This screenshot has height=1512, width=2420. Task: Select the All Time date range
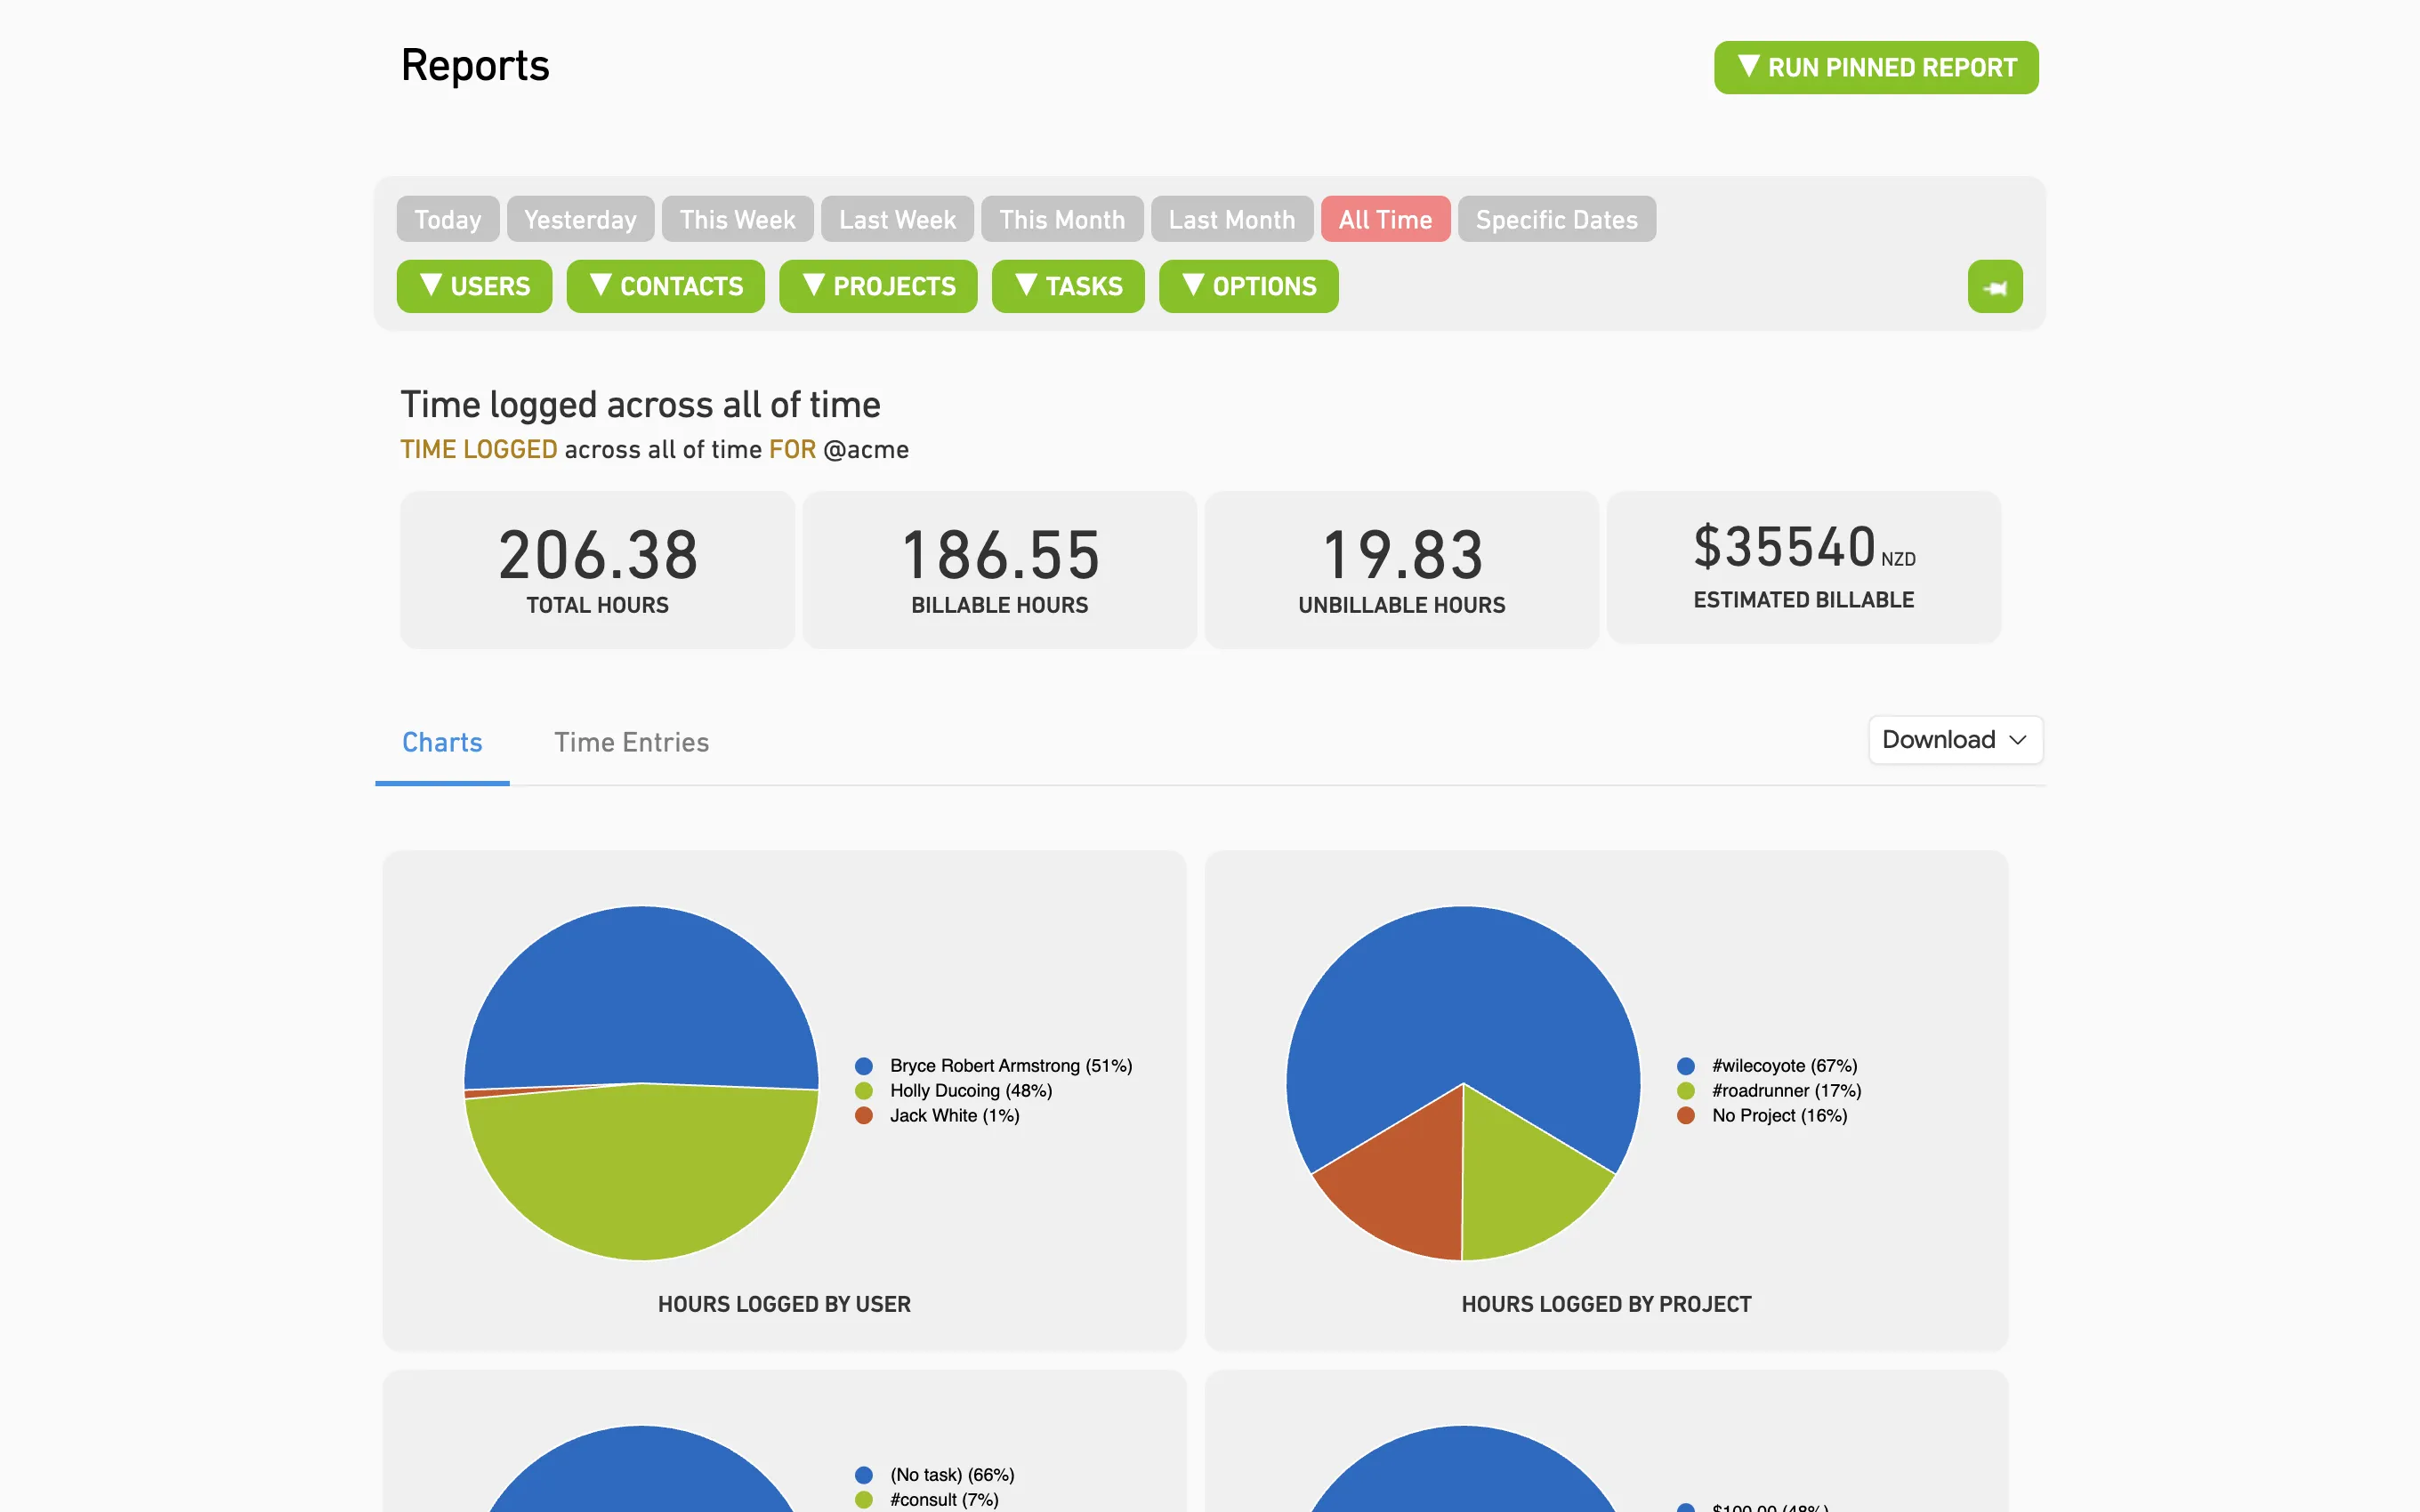coord(1385,219)
